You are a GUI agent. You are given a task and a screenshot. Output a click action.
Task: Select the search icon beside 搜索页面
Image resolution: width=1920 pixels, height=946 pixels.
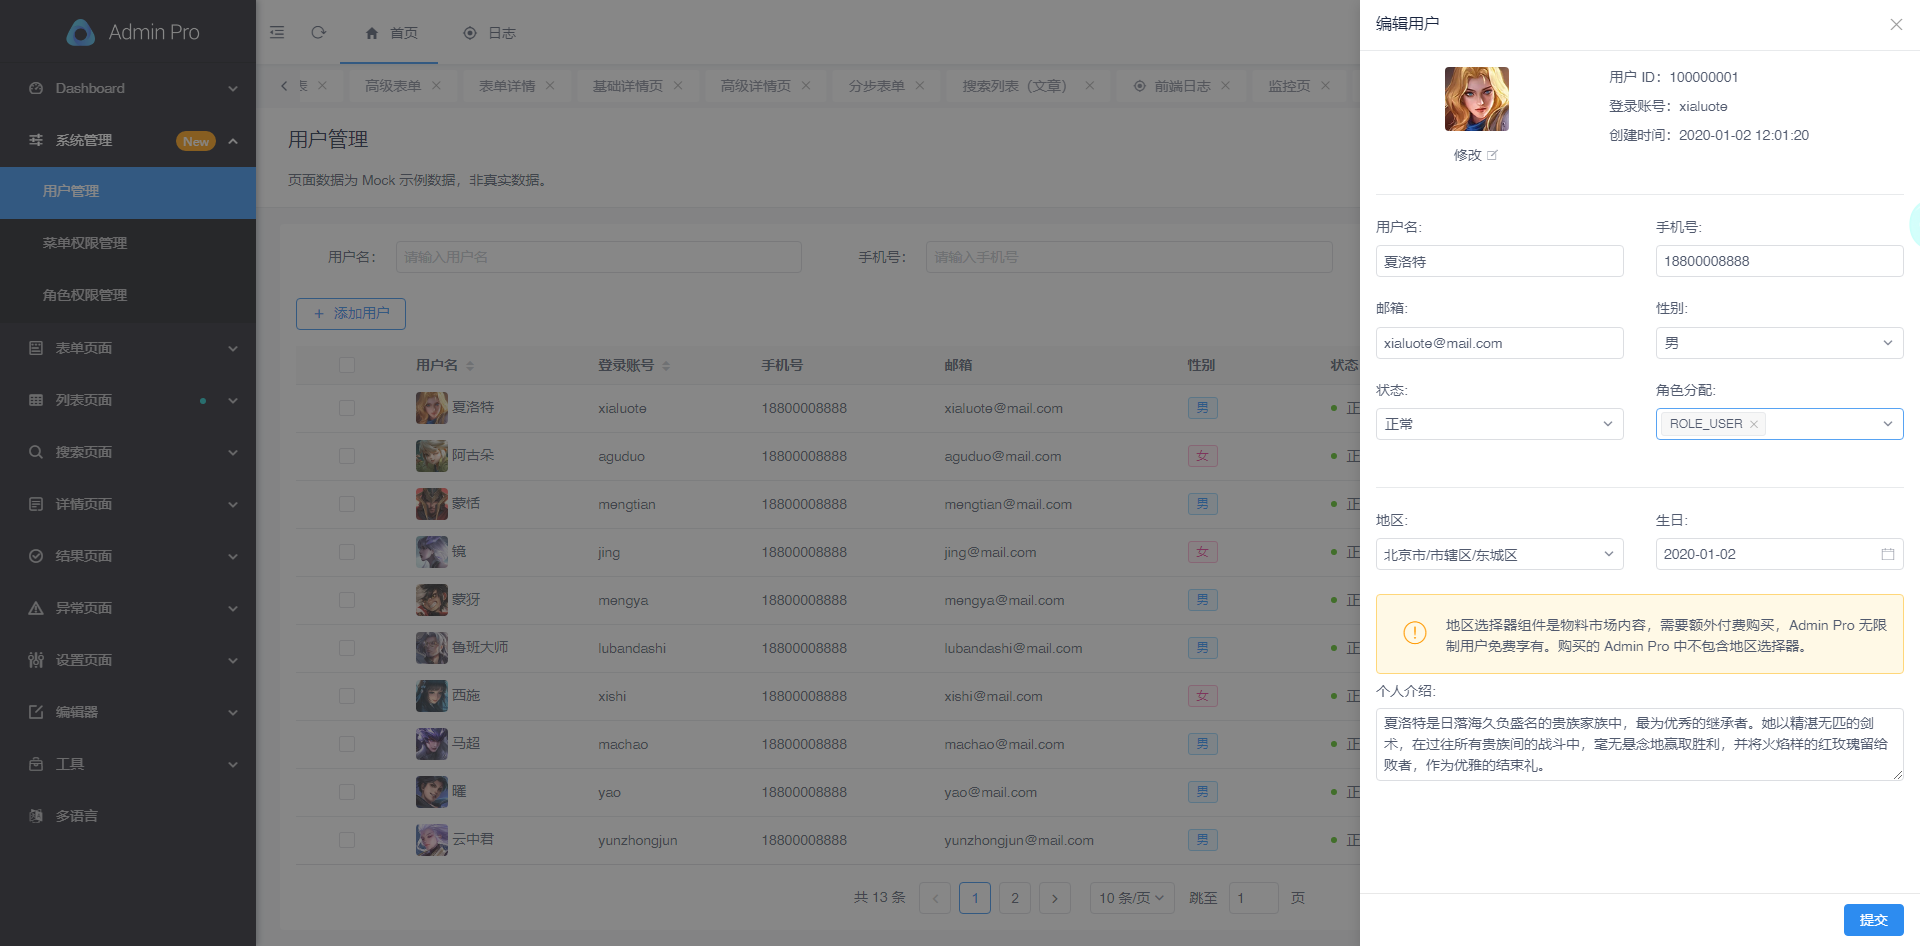36,452
